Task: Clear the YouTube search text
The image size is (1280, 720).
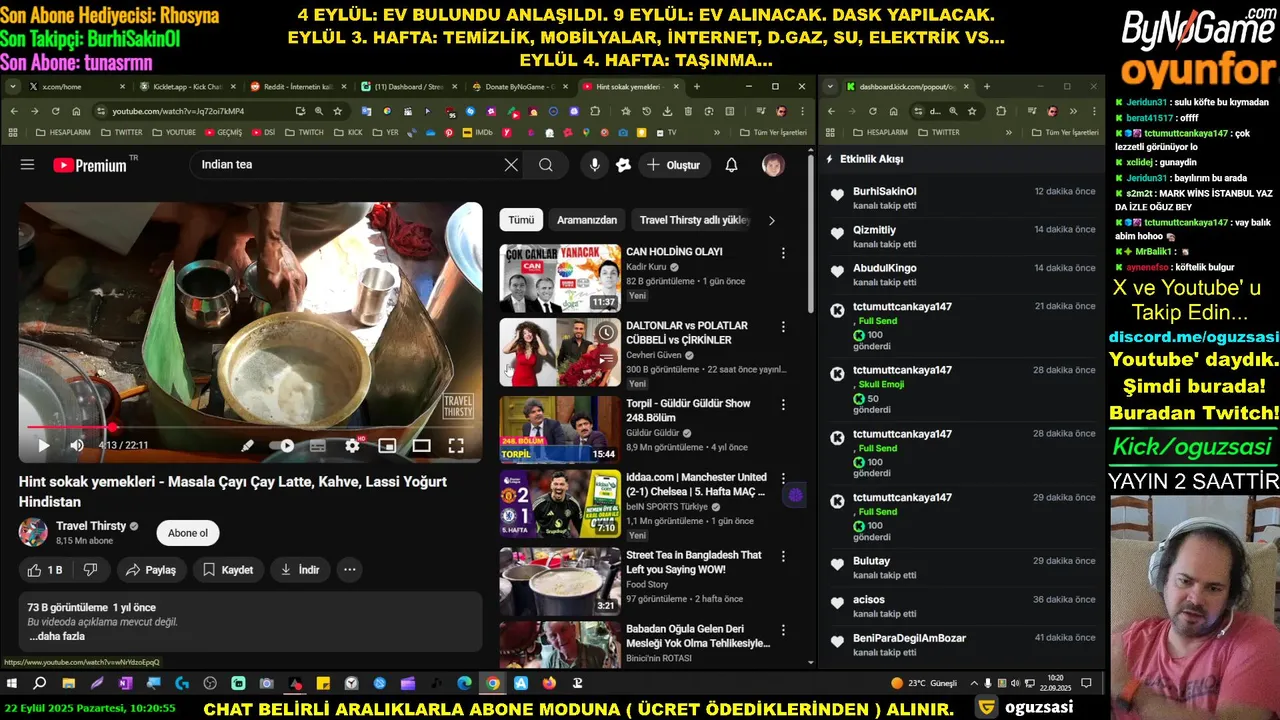Action: coord(511,165)
